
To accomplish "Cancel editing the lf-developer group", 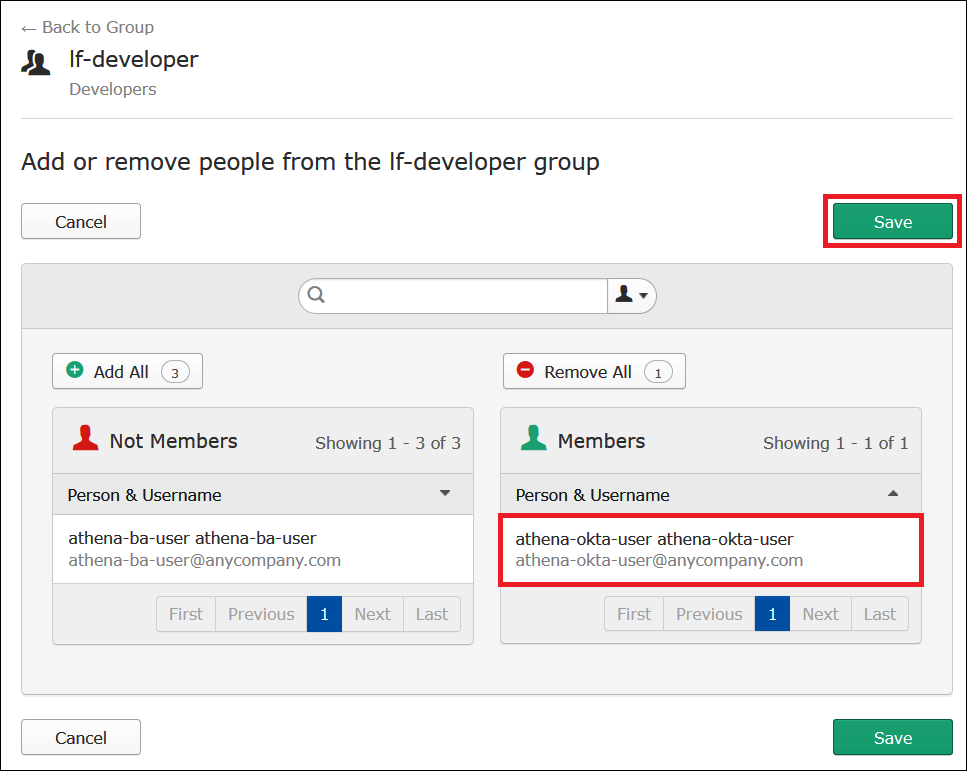I will [80, 221].
